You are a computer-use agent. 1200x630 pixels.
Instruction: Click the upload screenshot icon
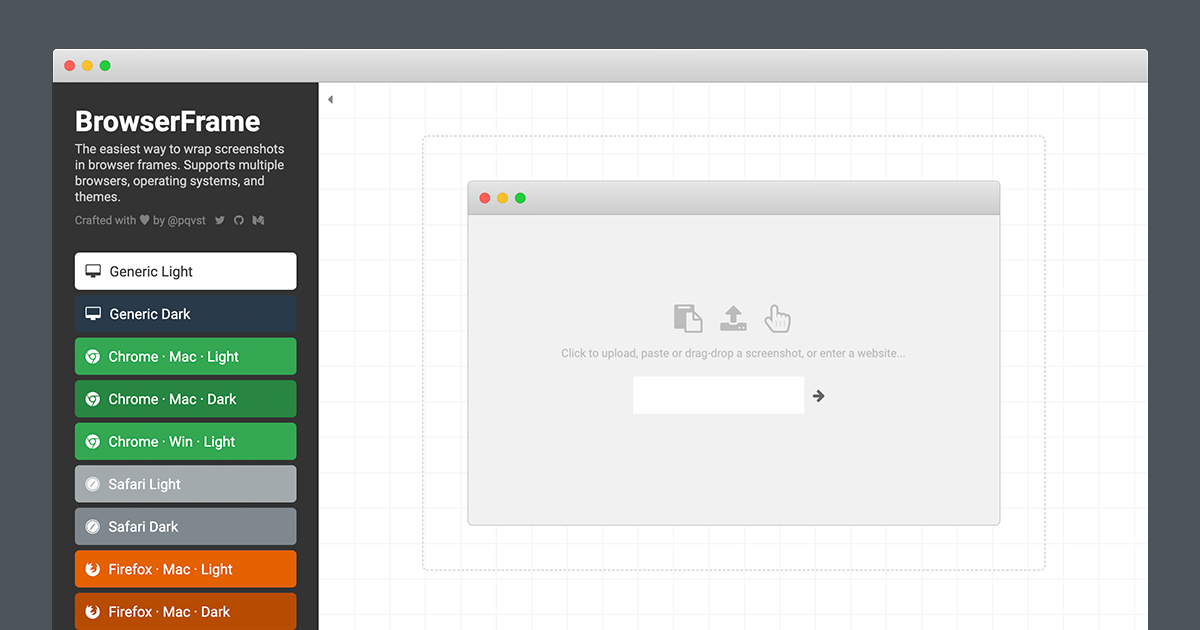pyautogui.click(x=733, y=317)
